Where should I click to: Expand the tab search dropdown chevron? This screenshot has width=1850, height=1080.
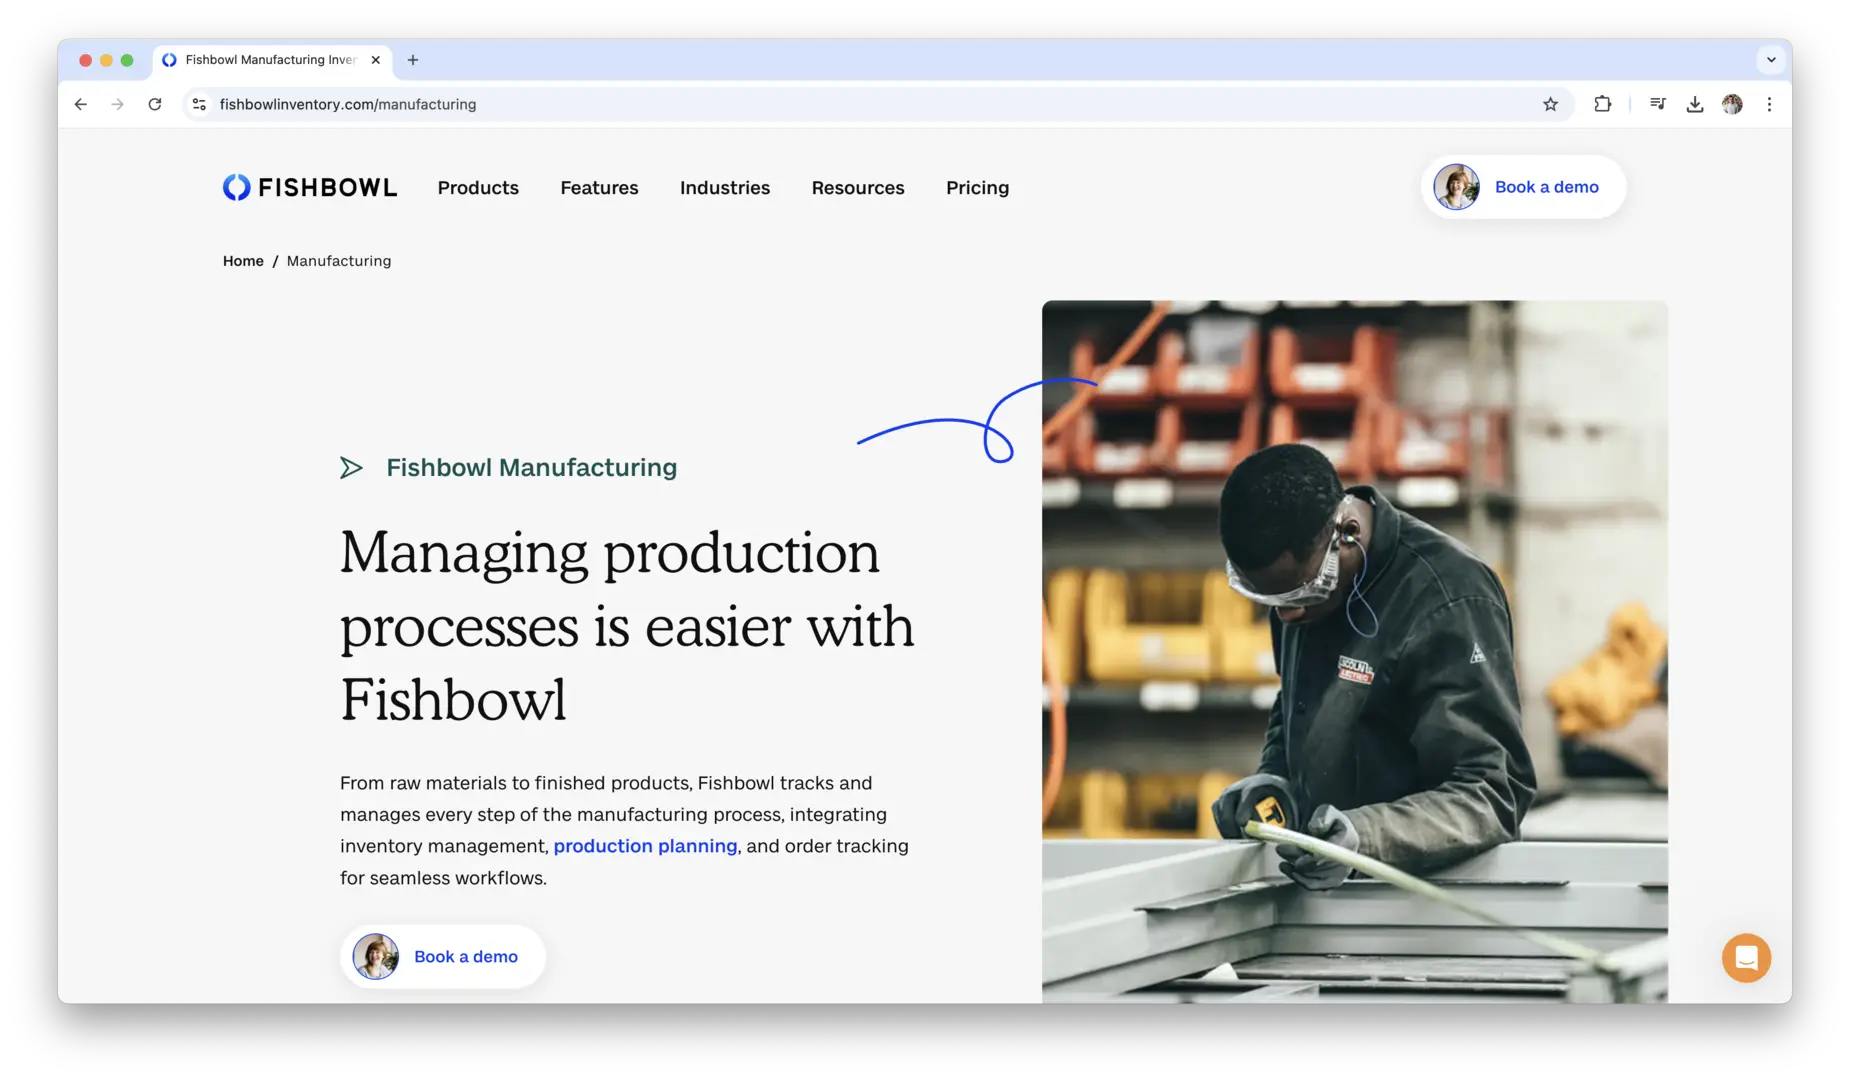[1771, 60]
